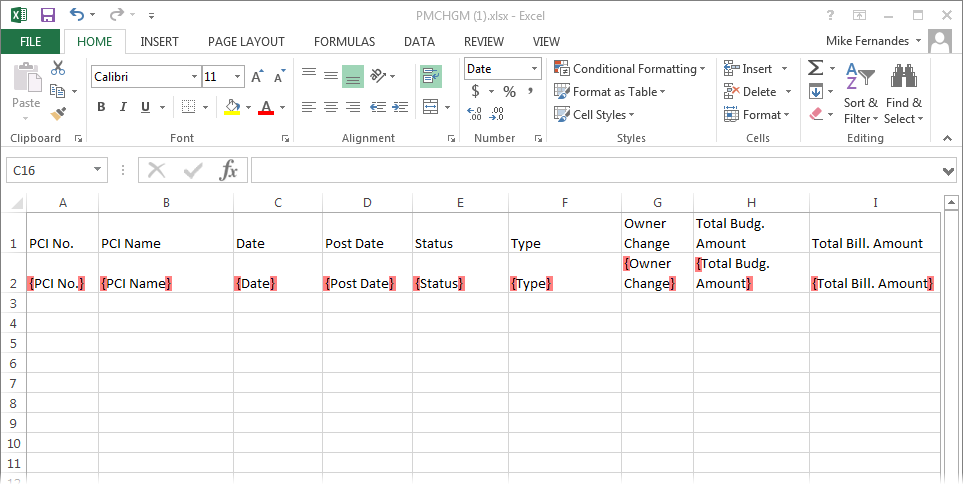Click the AutoSum sigma icon

point(815,68)
